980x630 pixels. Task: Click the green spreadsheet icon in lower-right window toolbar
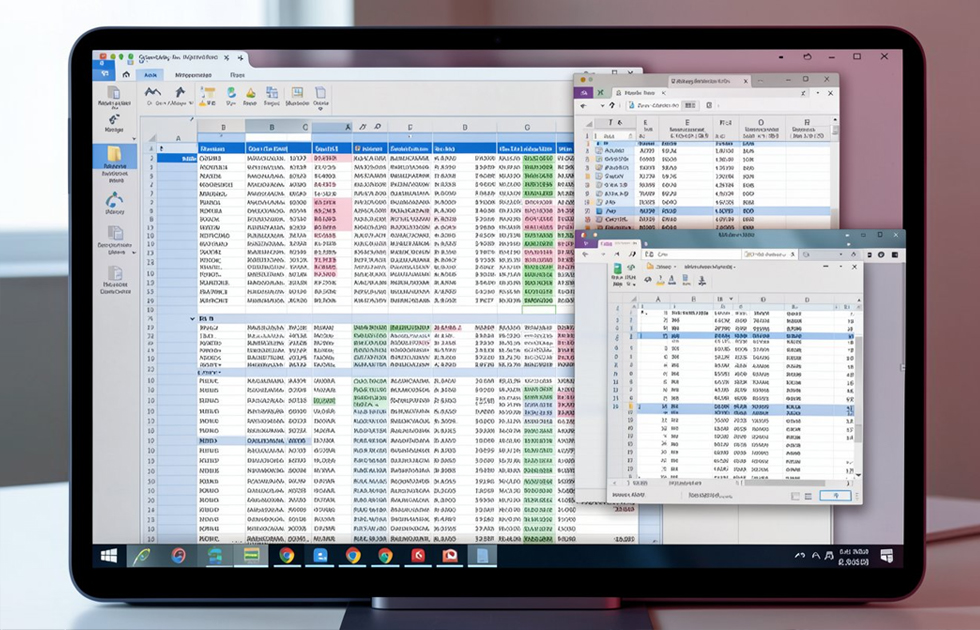pyautogui.click(x=618, y=268)
